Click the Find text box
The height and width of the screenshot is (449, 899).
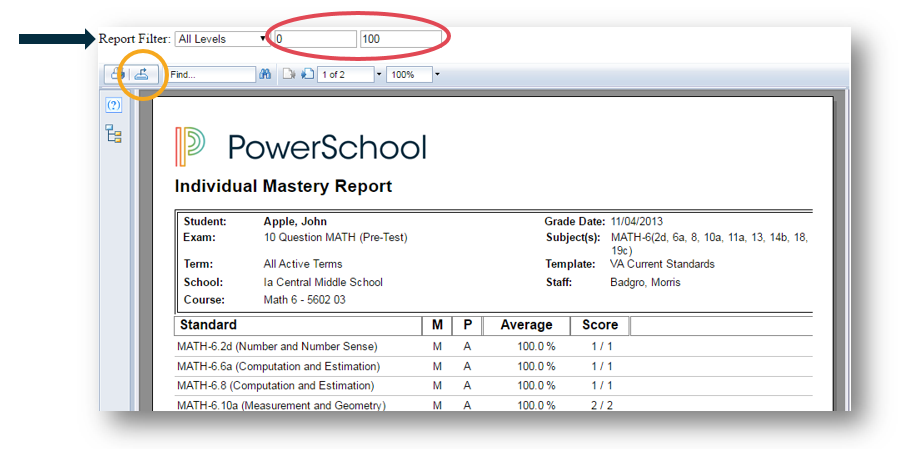click(211, 75)
